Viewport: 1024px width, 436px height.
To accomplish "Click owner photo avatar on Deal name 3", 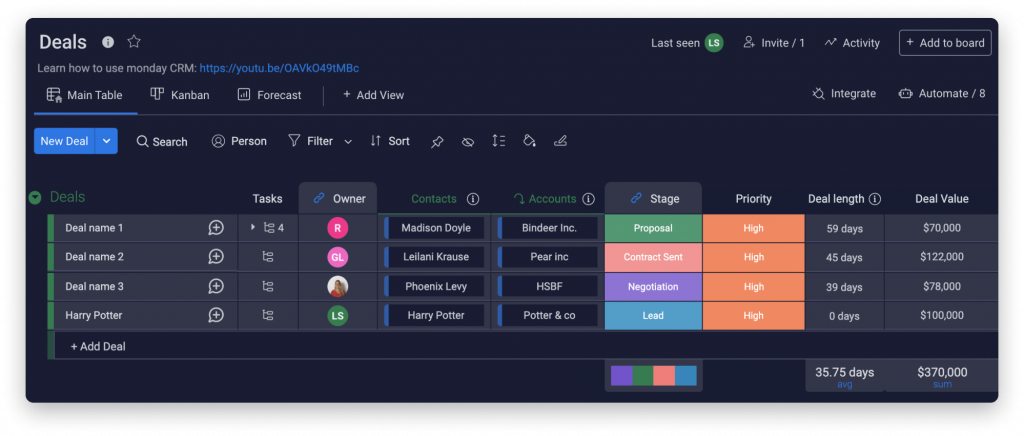I will pos(338,287).
